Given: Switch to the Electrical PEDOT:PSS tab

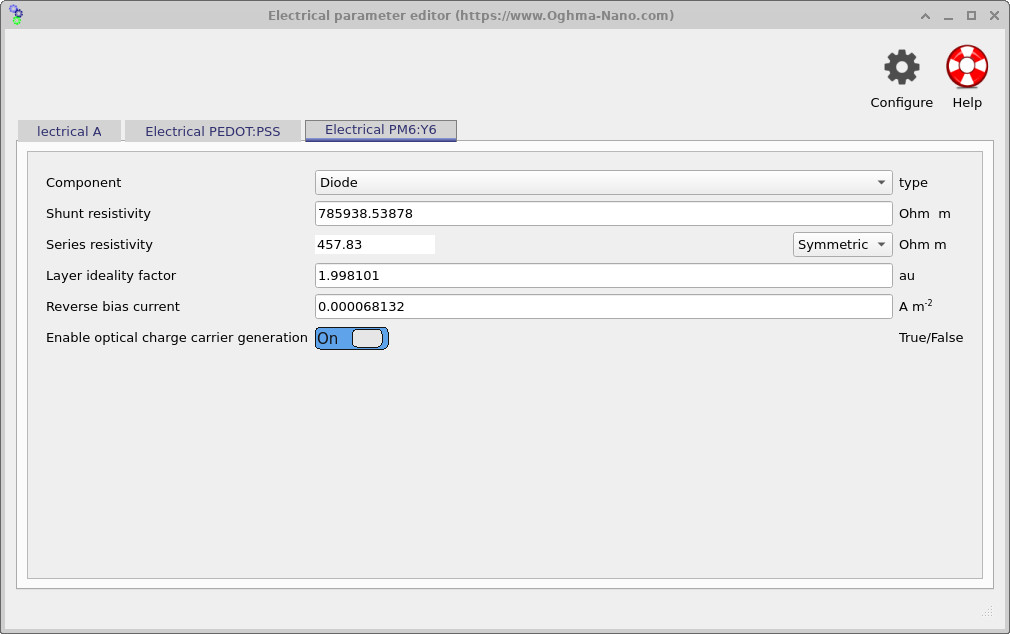Looking at the screenshot, I should (212, 130).
